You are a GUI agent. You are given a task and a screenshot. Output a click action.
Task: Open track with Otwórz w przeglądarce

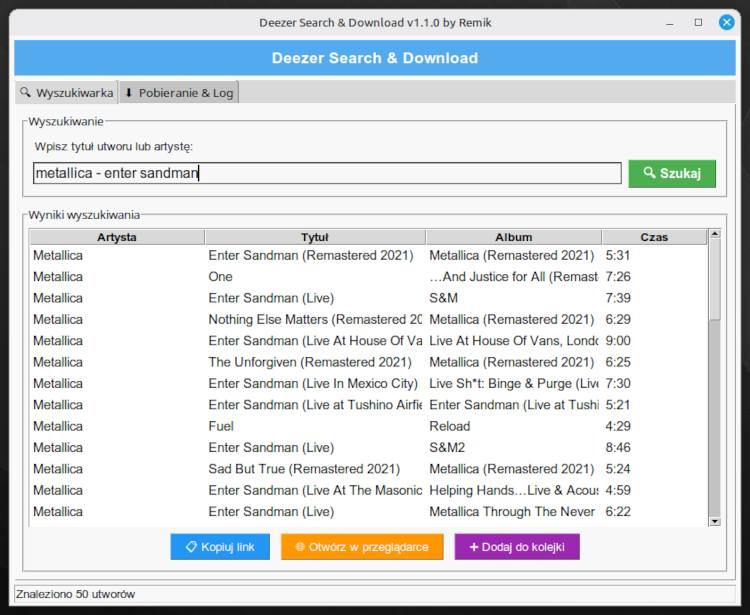click(362, 547)
